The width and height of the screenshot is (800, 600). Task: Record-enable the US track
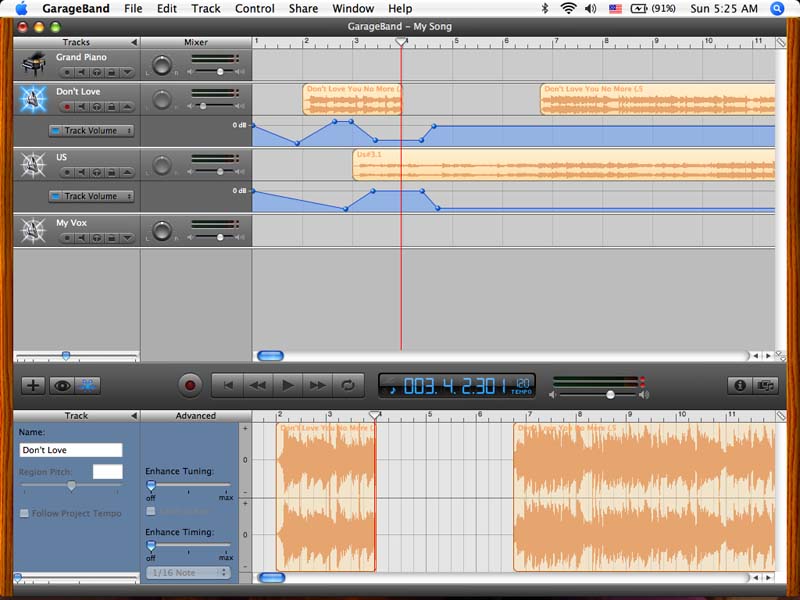(x=67, y=172)
